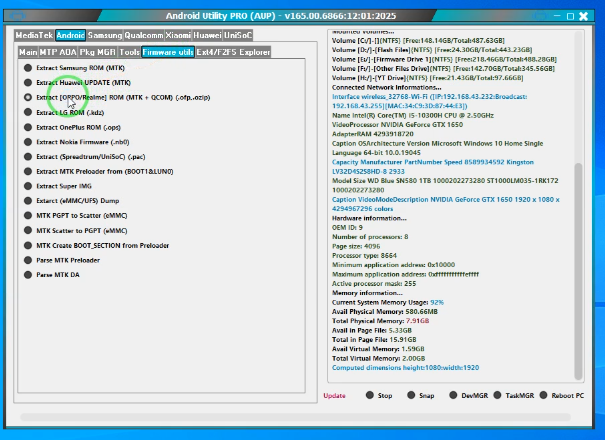Click 'Total Physical Memory: 7.91GB' line
Screen dimensions: 605x440
[x=380, y=321]
